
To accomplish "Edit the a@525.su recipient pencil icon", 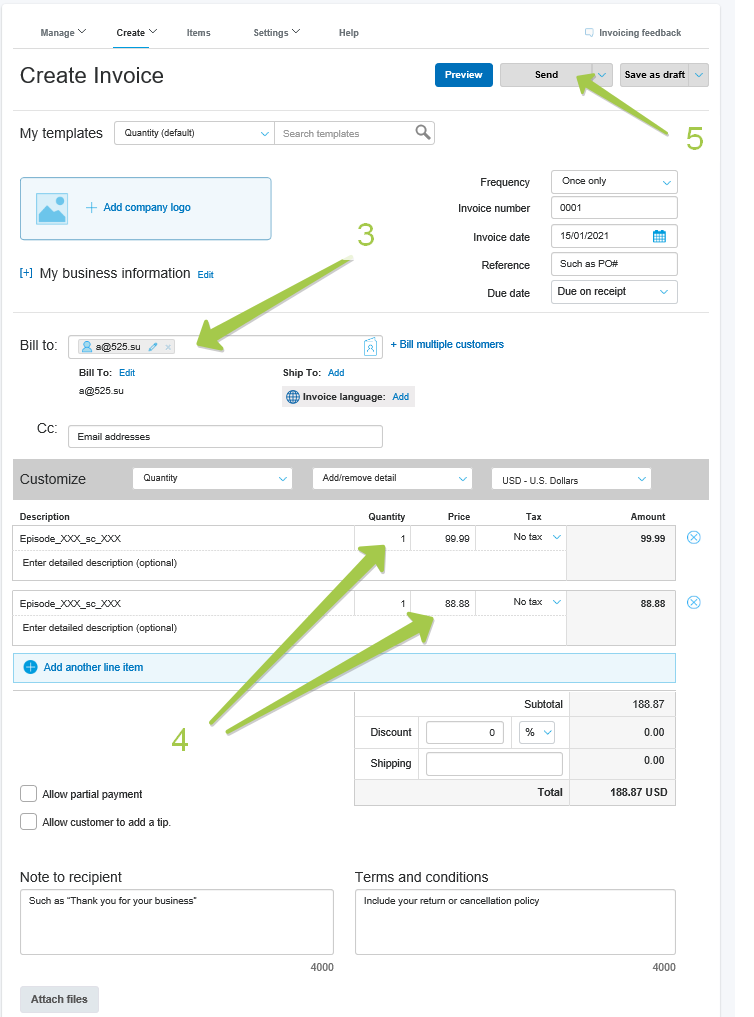I will (153, 347).
